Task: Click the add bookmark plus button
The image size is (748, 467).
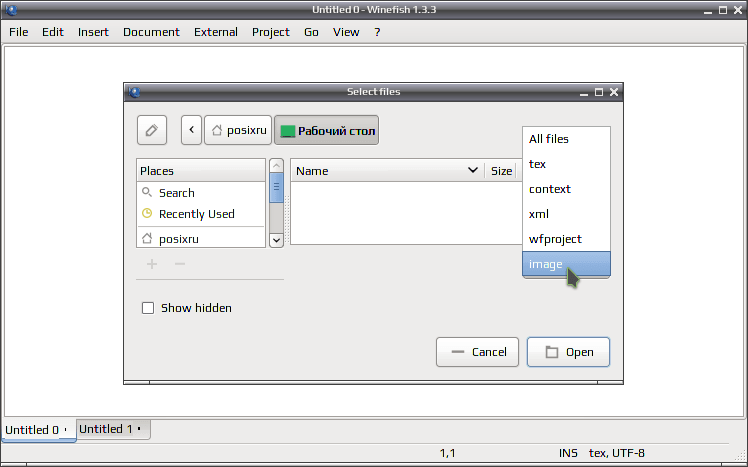Action: tap(152, 264)
